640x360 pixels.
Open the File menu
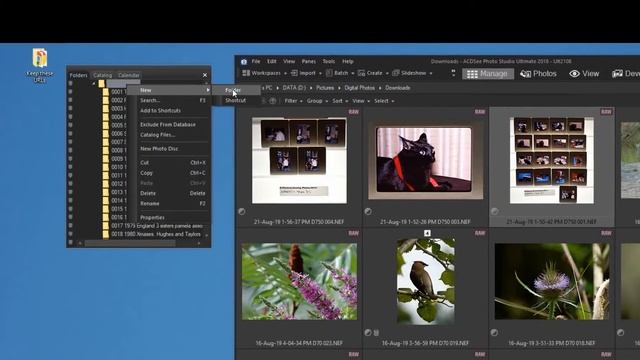pyautogui.click(x=256, y=61)
